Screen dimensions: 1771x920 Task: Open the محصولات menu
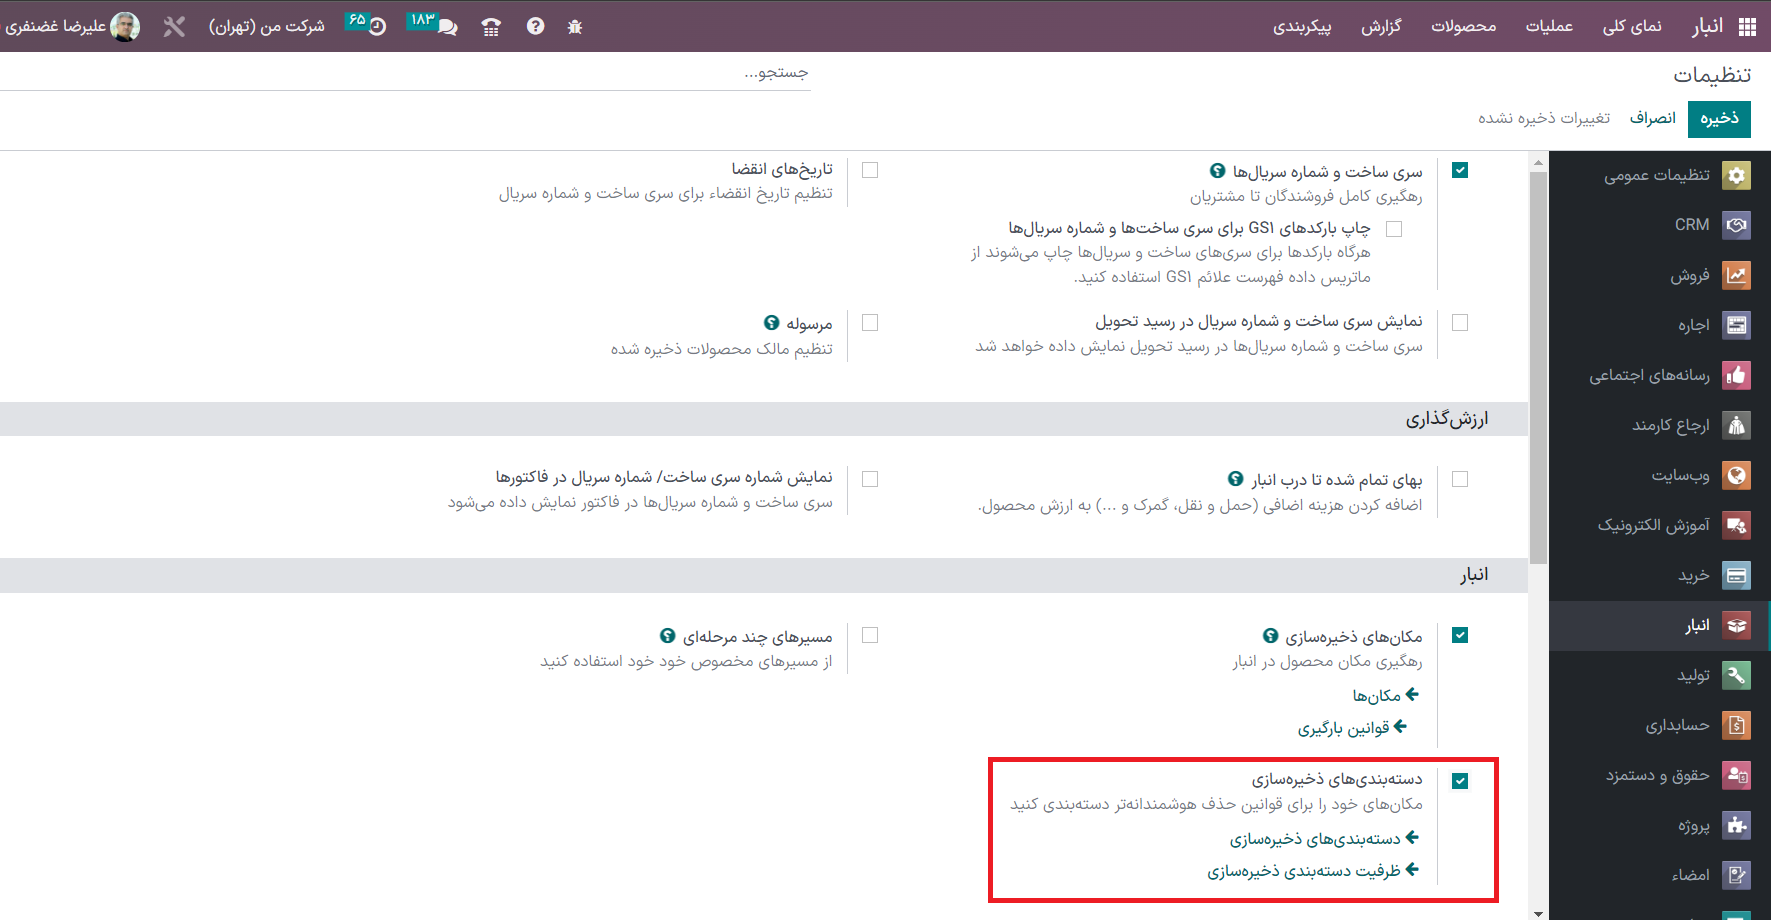pos(1464,26)
